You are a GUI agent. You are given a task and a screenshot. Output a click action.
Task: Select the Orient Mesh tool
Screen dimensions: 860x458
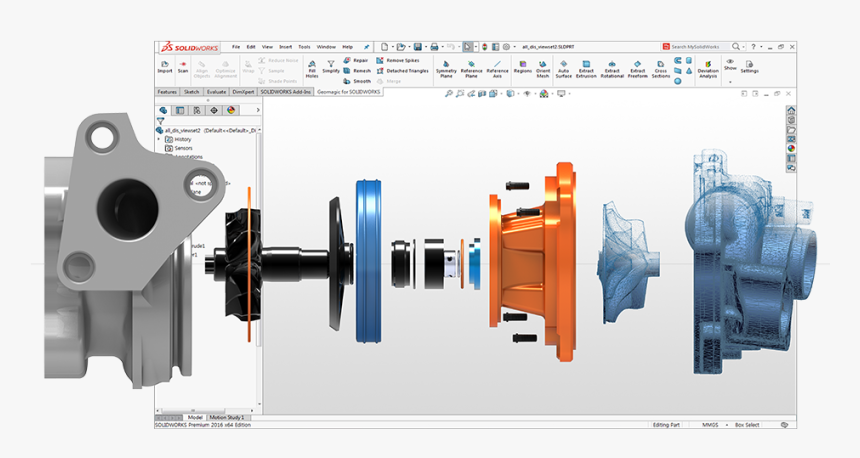point(543,70)
